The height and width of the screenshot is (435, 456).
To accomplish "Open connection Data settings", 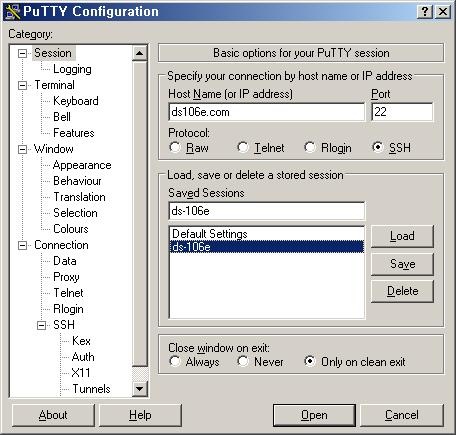I will (65, 261).
